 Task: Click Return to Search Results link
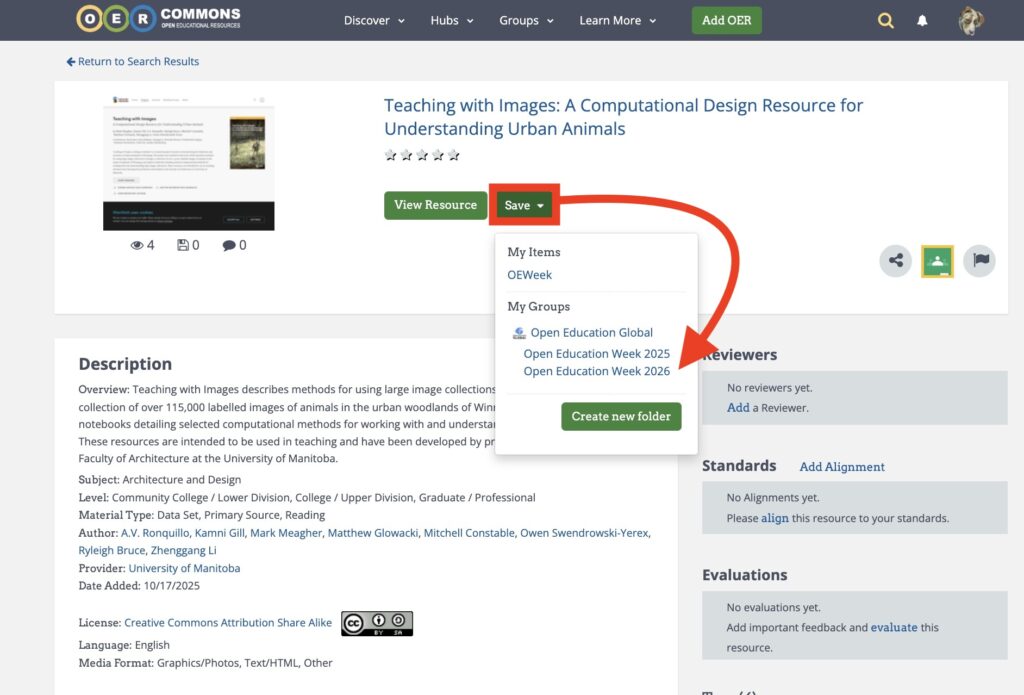coord(133,62)
